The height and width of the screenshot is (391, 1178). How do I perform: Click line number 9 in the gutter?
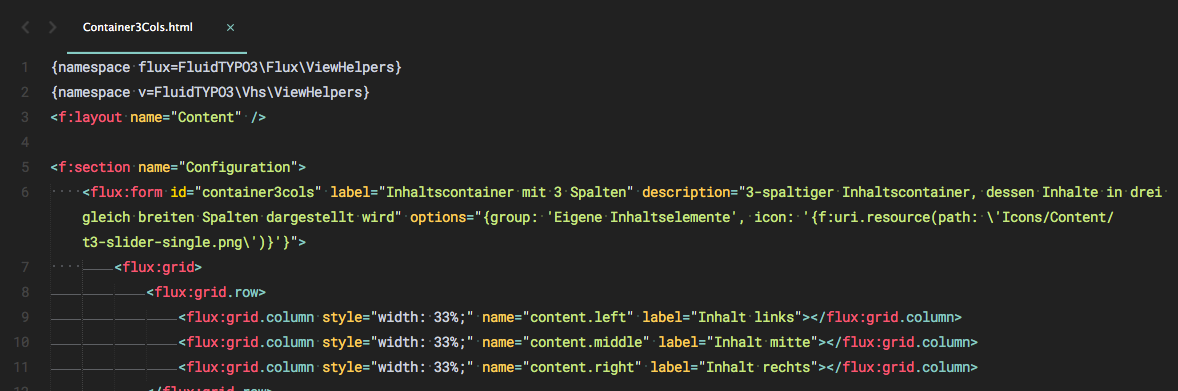point(26,317)
